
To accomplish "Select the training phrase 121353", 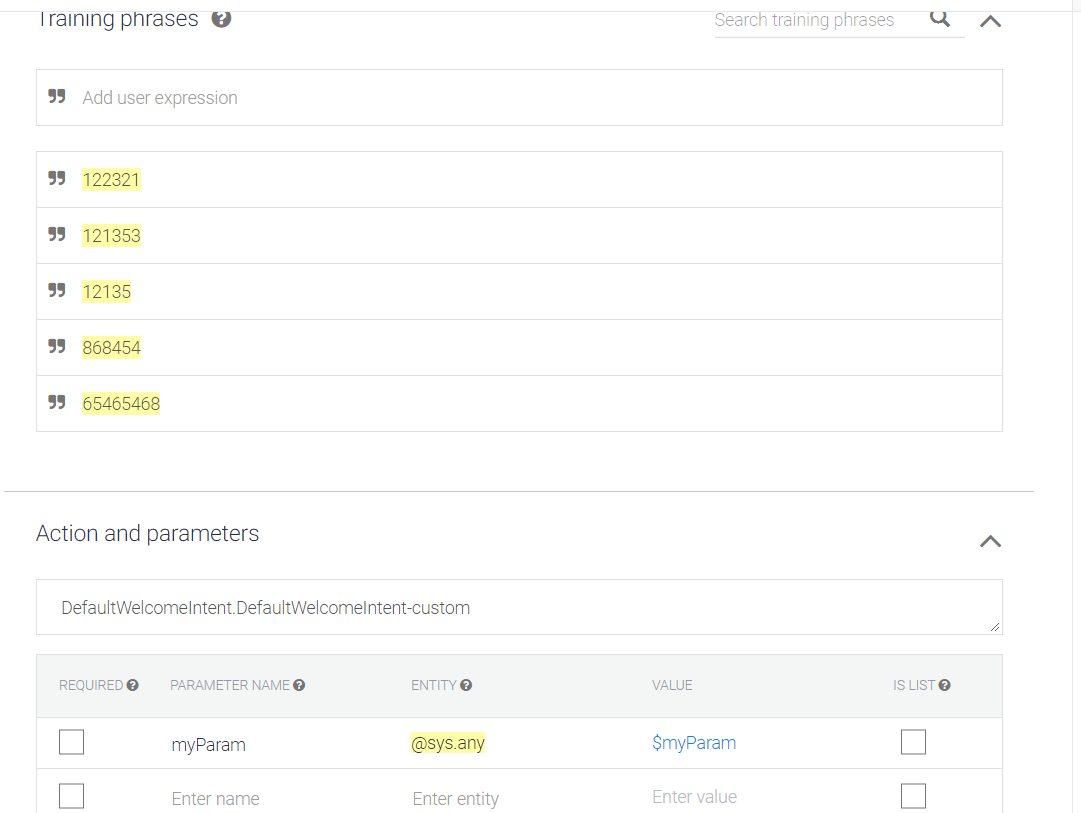I will (112, 236).
